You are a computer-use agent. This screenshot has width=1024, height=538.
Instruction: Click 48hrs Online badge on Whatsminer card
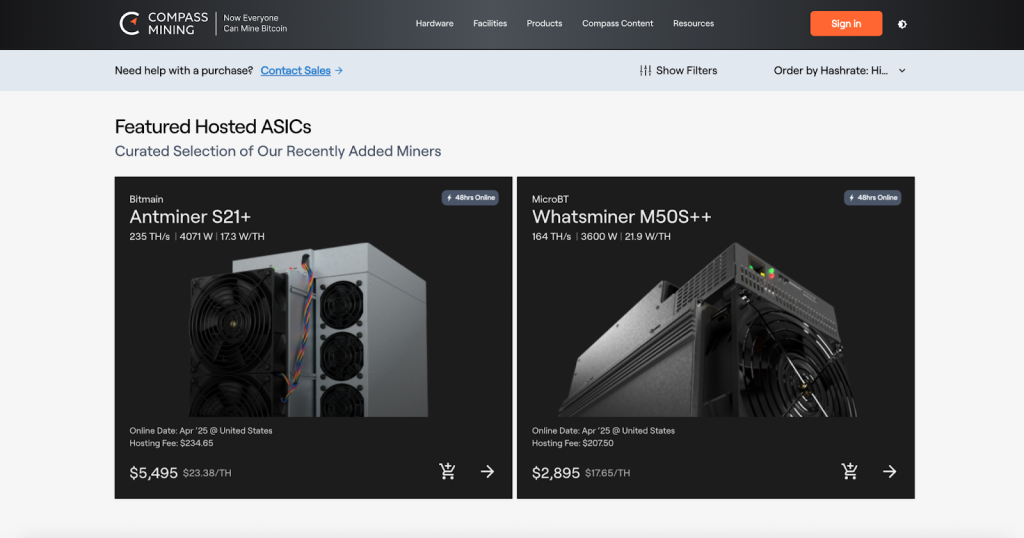pyautogui.click(x=872, y=198)
